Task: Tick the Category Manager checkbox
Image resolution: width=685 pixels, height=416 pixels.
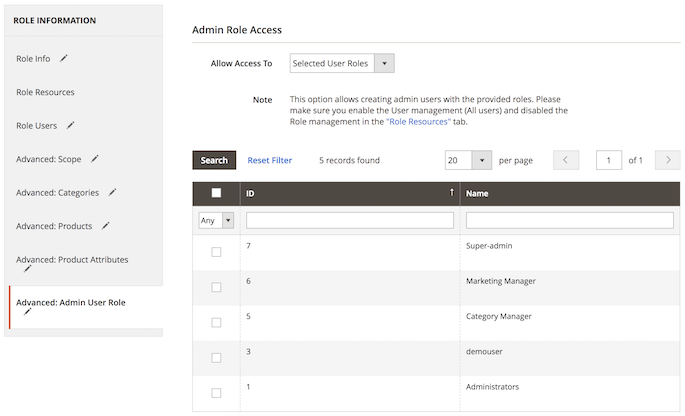Action: coord(216,322)
